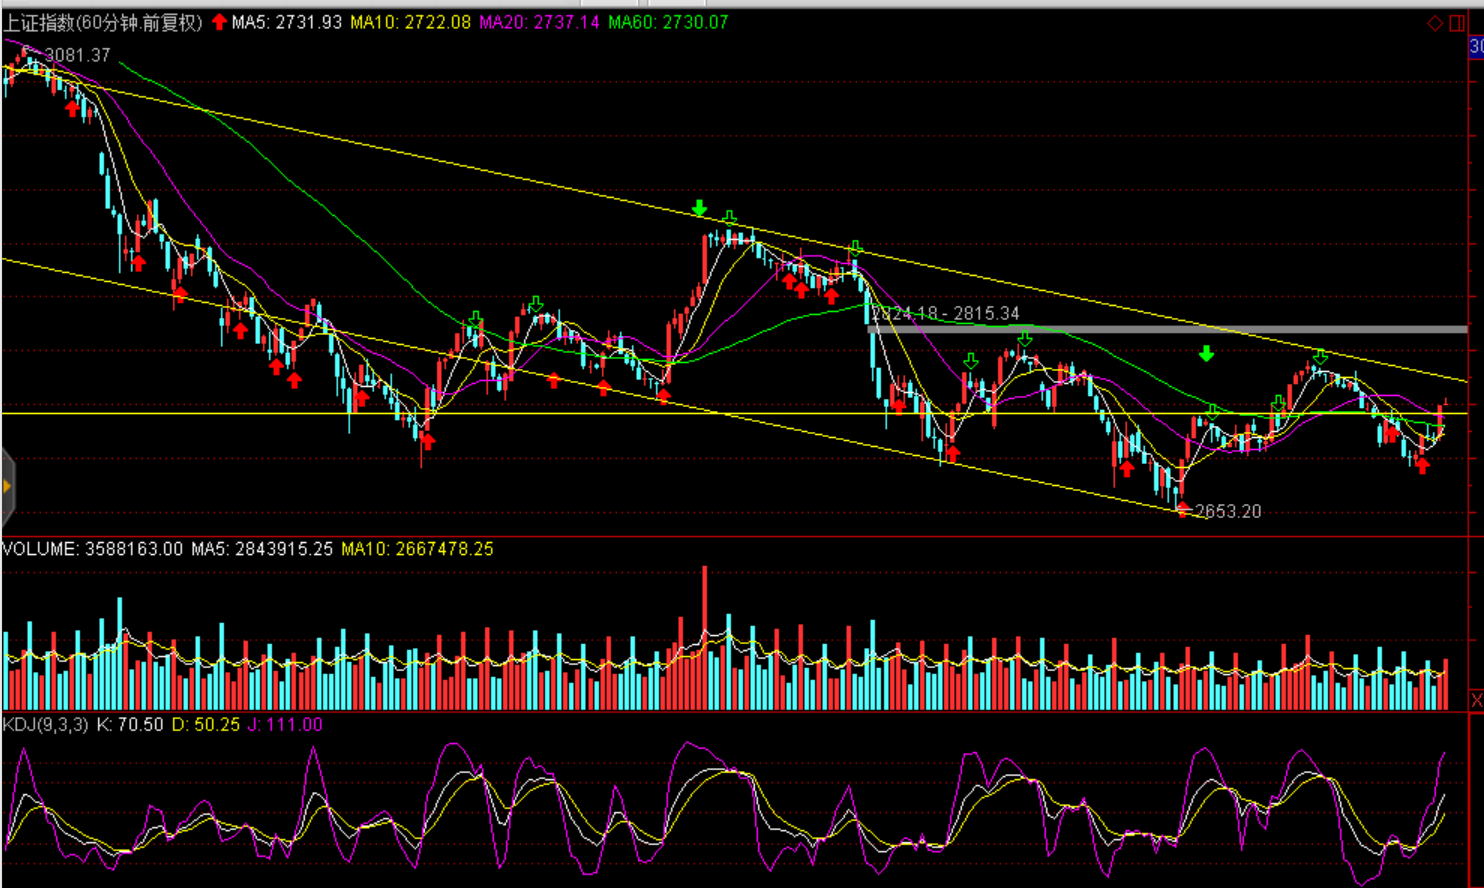Viewport: 1484px width, 888px height.
Task: Click the solid green arrow below the gray band
Action: click(1206, 354)
